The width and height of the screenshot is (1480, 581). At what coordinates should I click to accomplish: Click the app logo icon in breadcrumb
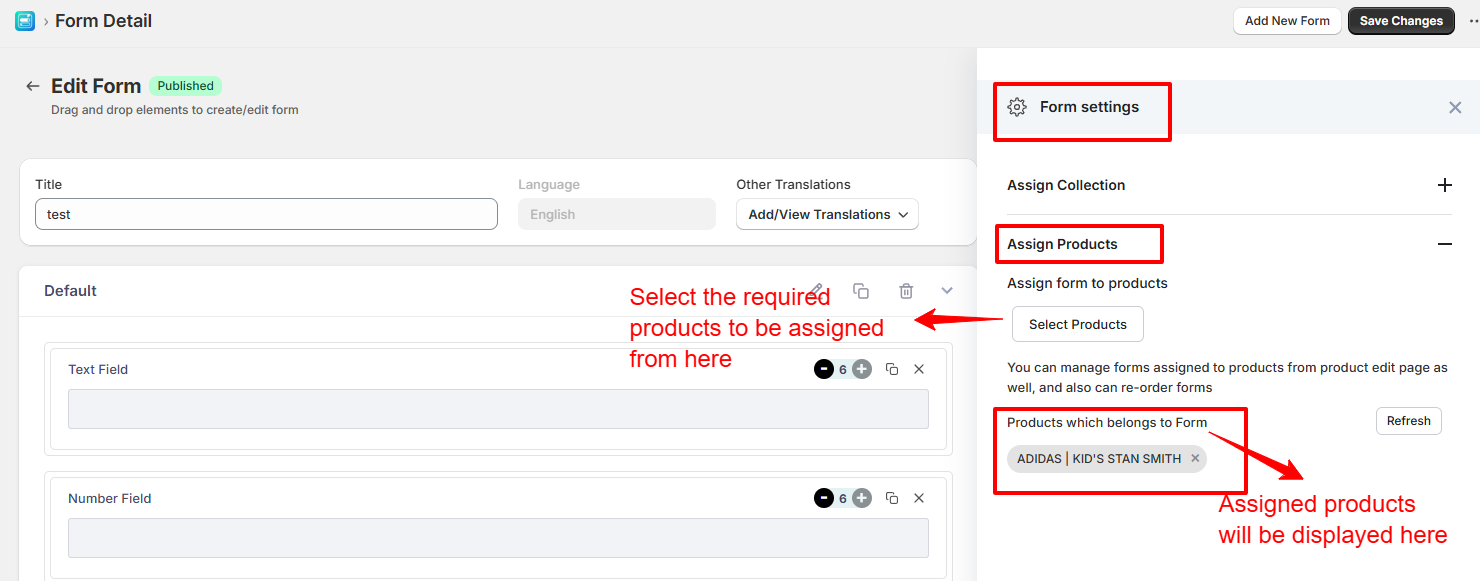pos(25,21)
